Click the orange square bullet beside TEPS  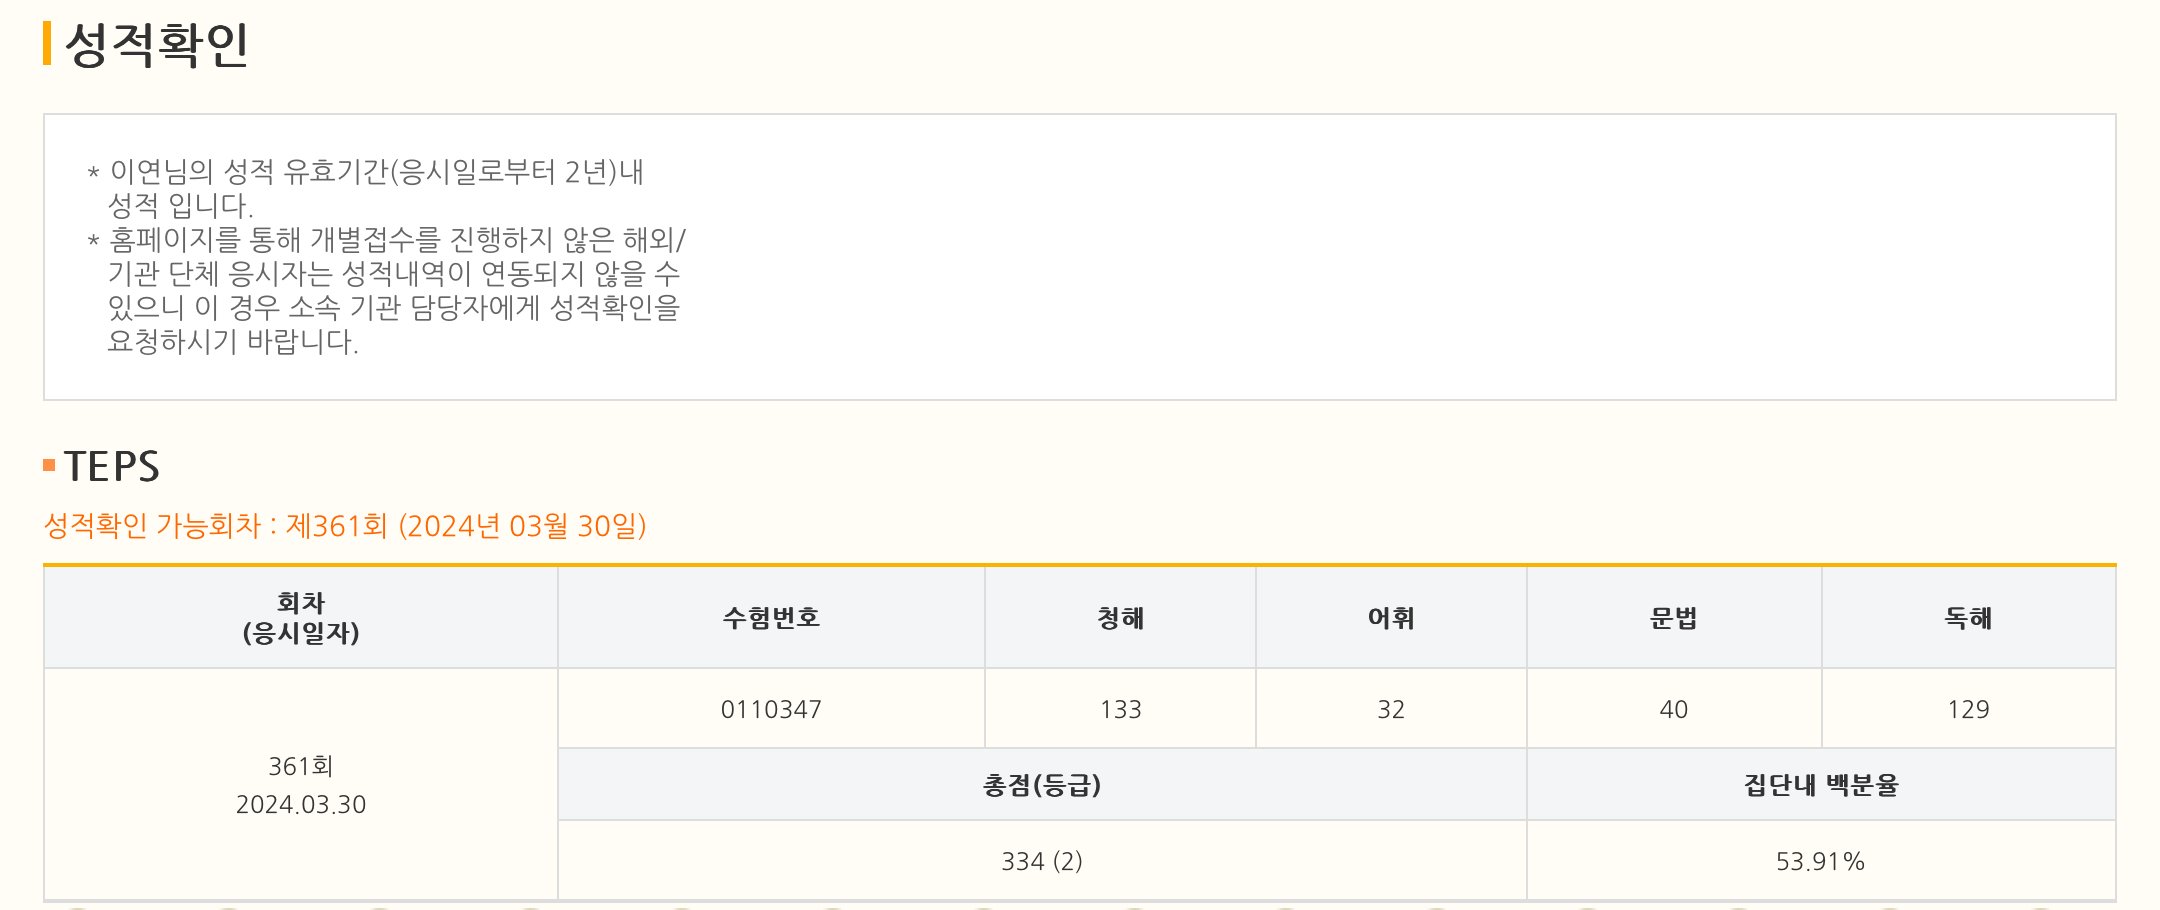(x=49, y=465)
